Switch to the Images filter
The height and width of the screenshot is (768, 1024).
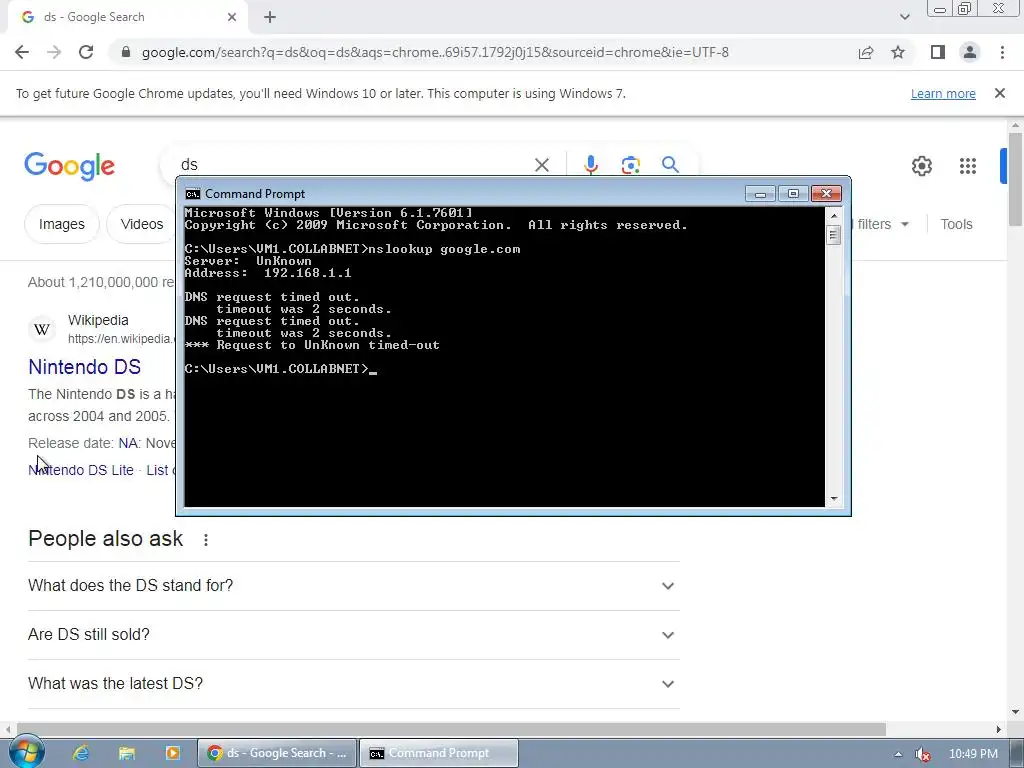[x=61, y=224]
